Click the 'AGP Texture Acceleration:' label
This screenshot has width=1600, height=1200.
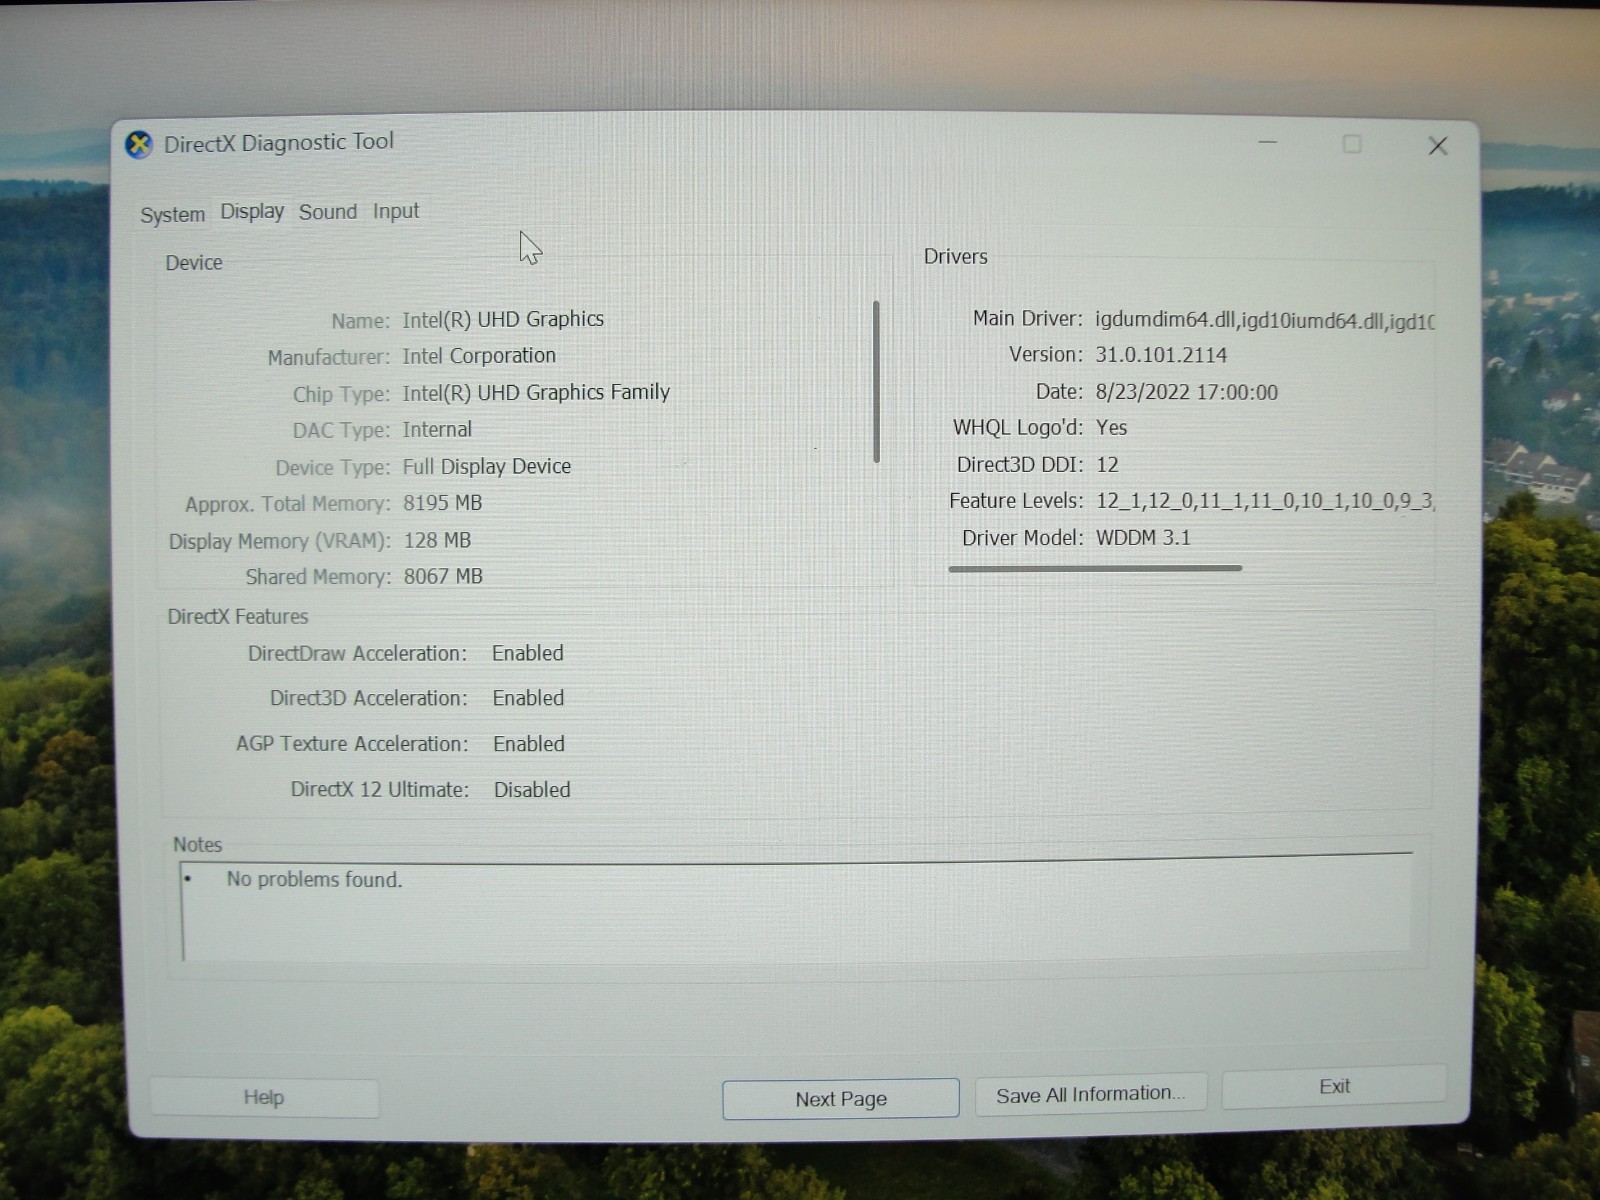point(352,744)
